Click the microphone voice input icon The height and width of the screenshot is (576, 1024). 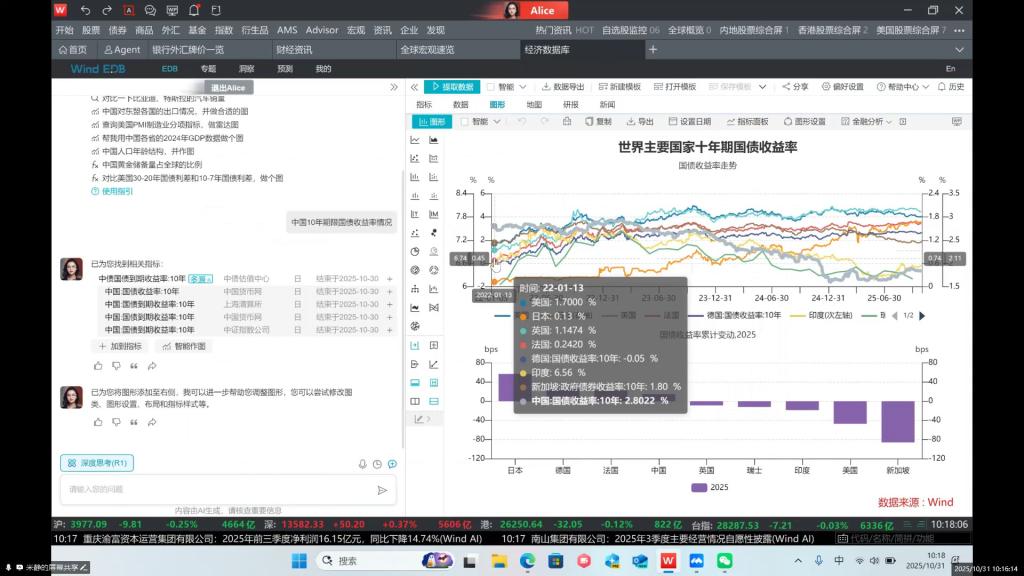[x=362, y=464]
